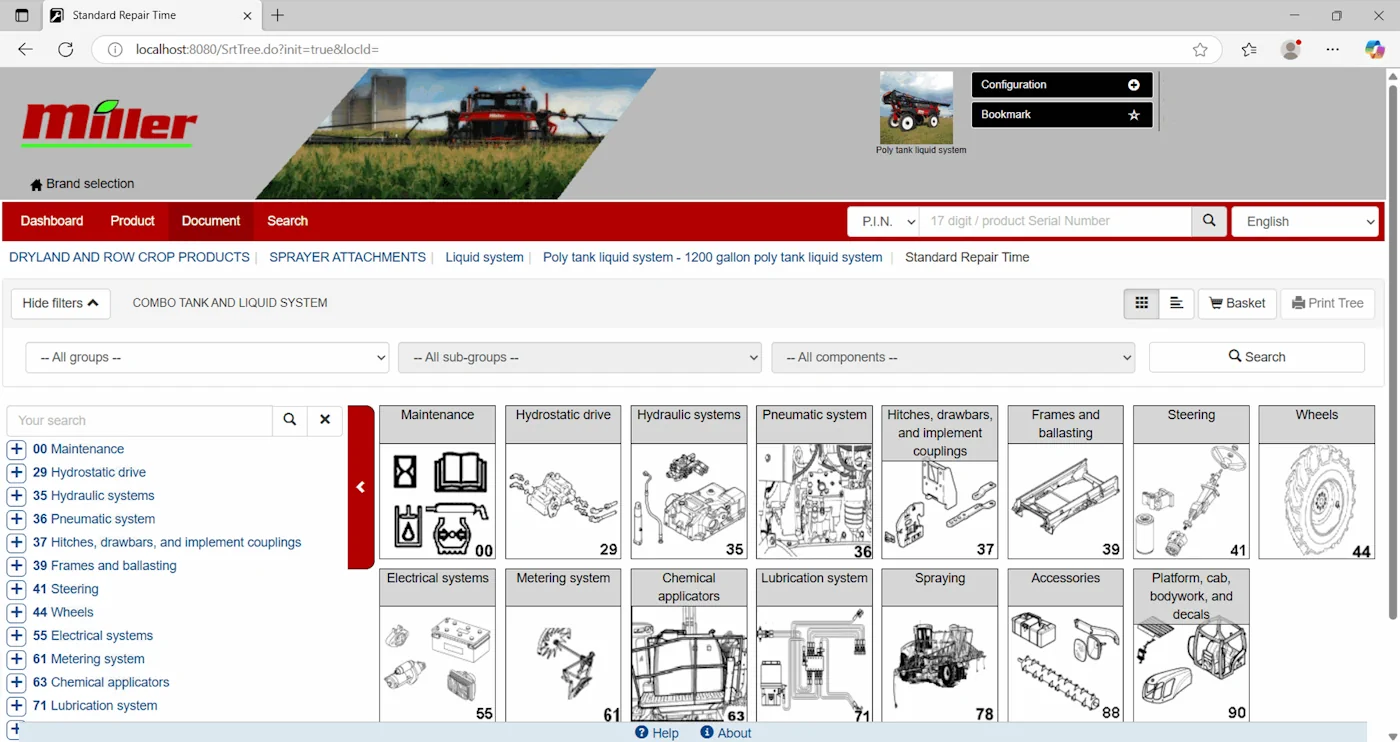Image resolution: width=1400 pixels, height=742 pixels.
Task: Expand 29 Hydrostatic drive tree node
Action: (x=16, y=472)
